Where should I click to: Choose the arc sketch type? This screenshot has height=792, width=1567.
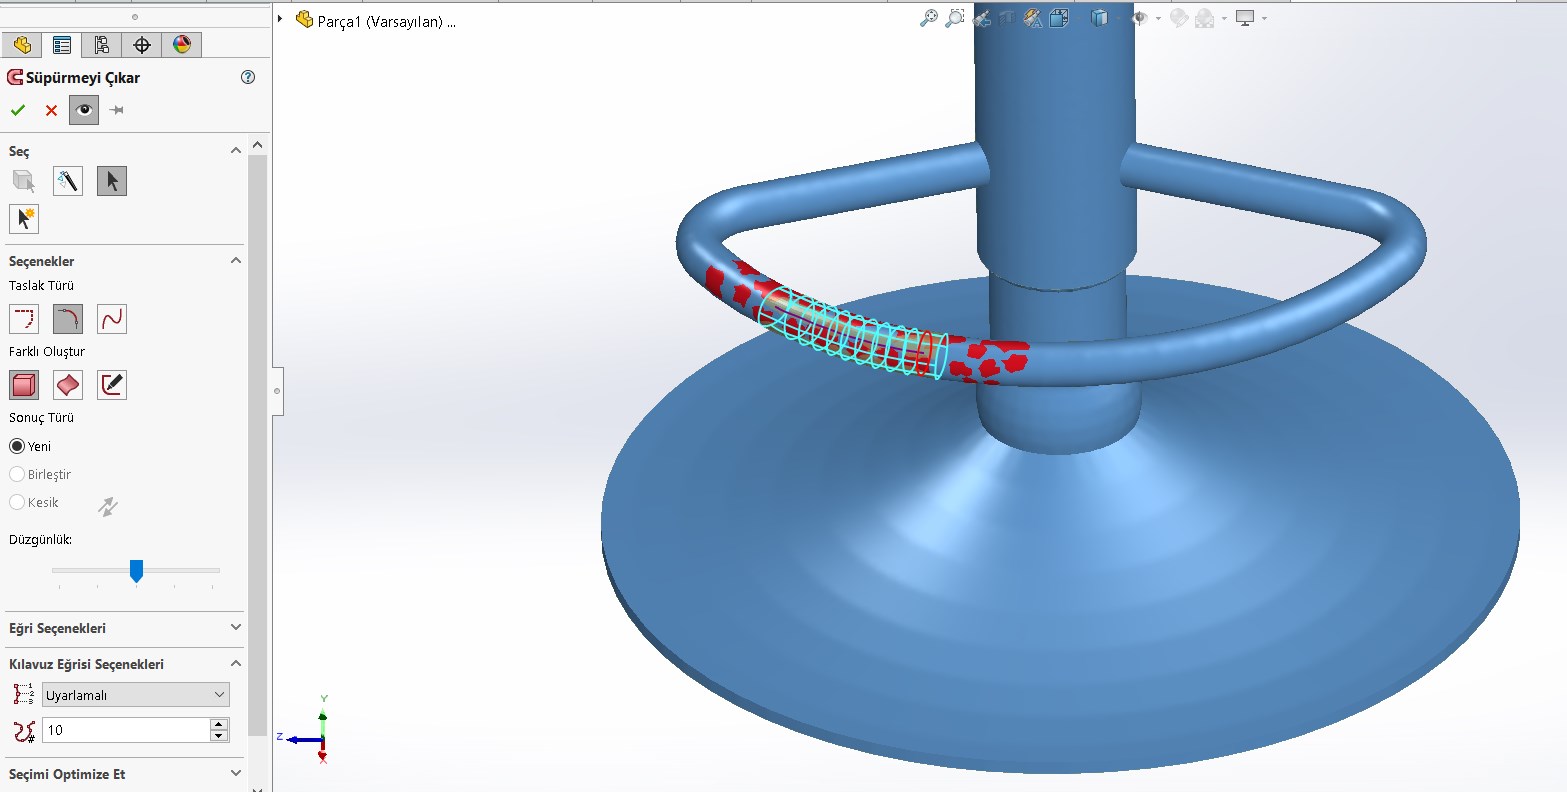coord(68,319)
